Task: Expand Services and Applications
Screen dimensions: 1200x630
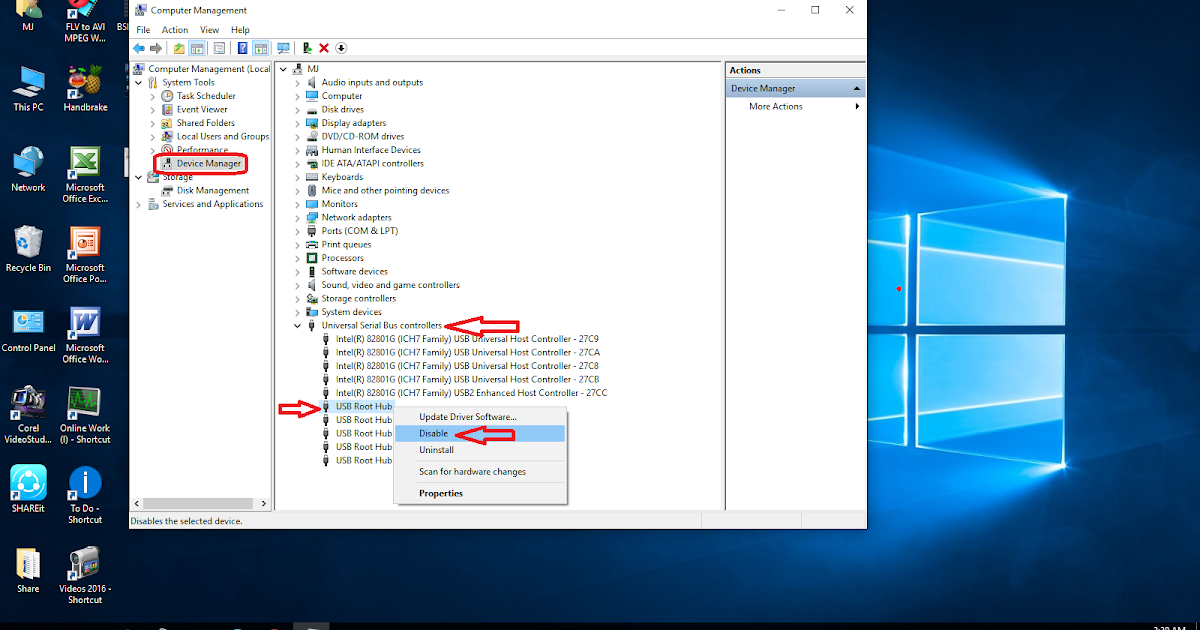Action: [139, 204]
